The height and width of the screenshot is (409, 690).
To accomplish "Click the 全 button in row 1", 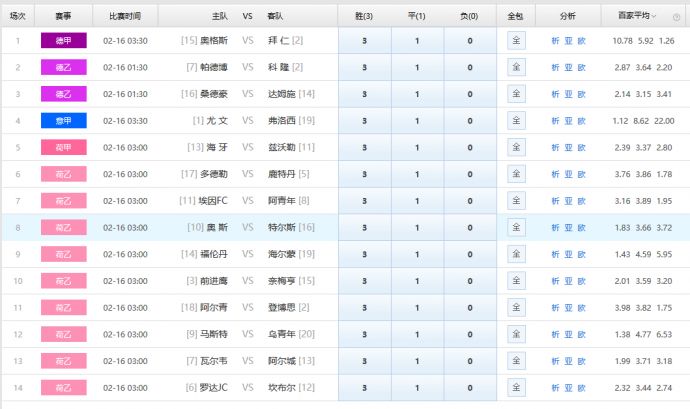I will (x=516, y=41).
